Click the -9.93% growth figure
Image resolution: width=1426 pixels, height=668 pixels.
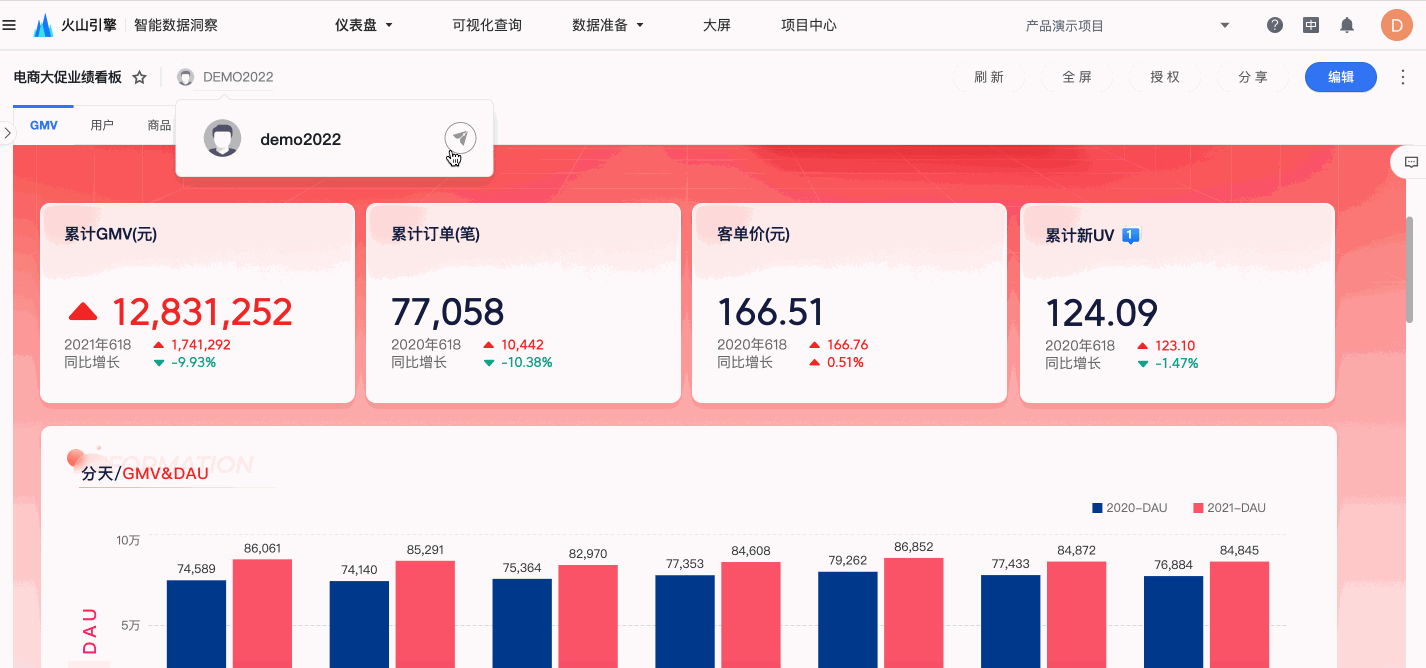(x=194, y=362)
